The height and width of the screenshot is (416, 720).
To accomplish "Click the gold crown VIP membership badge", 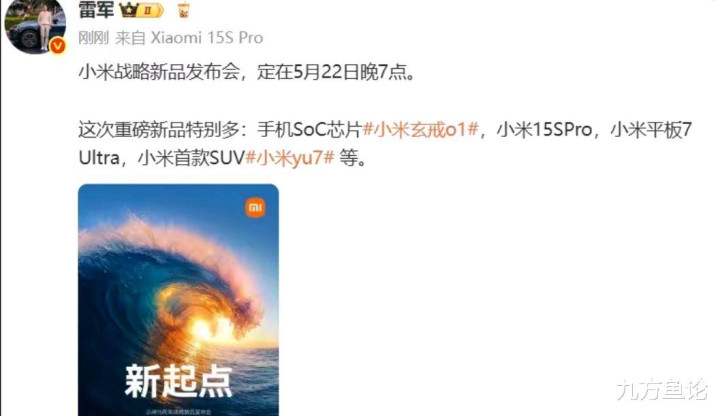I will (x=141, y=10).
